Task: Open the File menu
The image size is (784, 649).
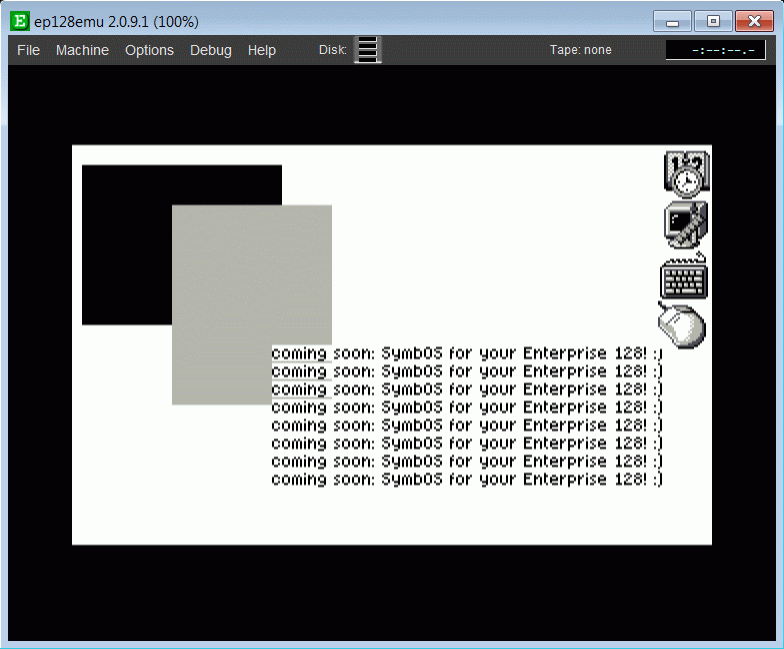Action: click(x=28, y=50)
